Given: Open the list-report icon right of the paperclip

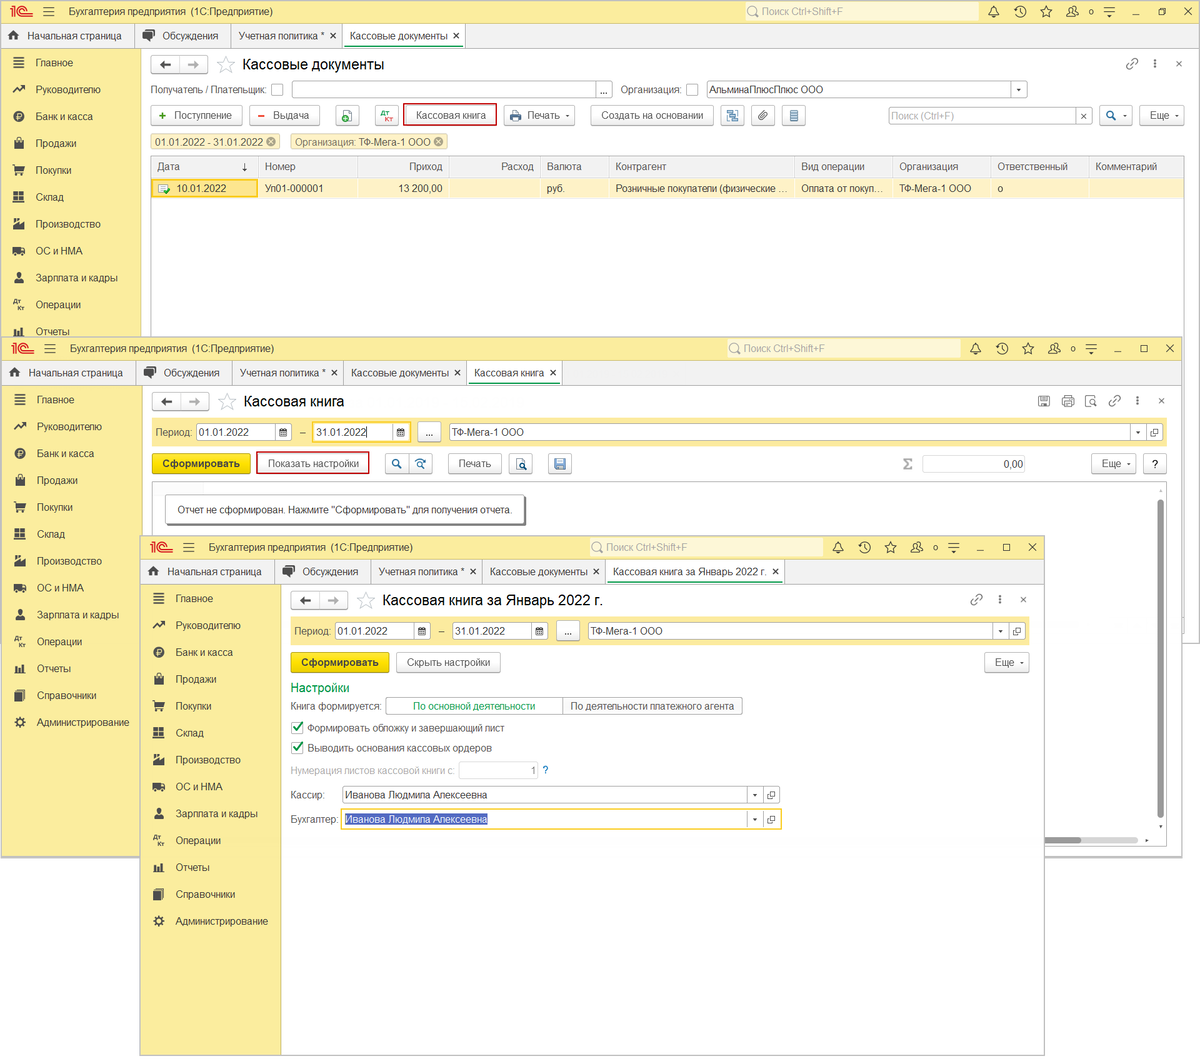Looking at the screenshot, I should click(794, 116).
